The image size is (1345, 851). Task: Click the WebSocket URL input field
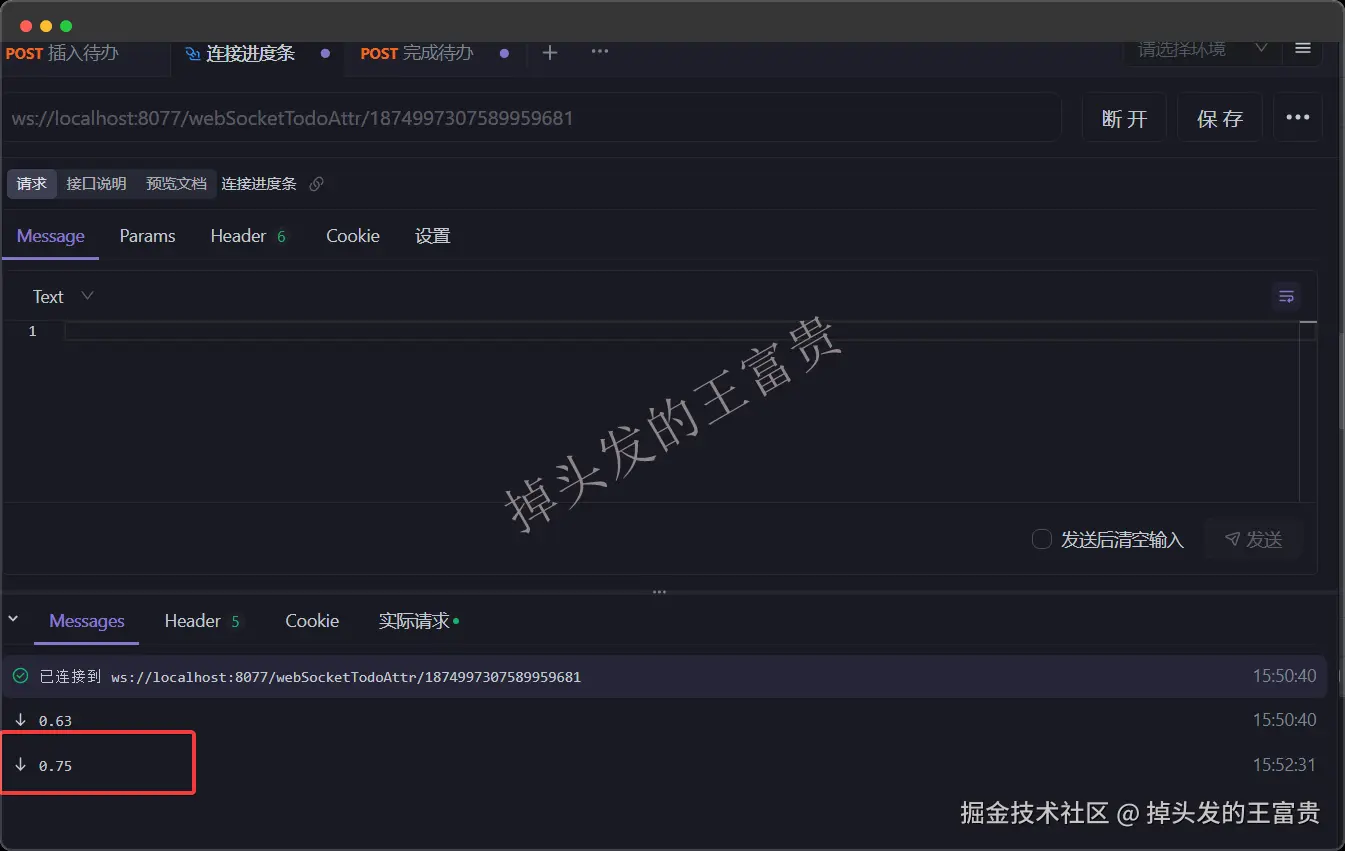tap(530, 117)
